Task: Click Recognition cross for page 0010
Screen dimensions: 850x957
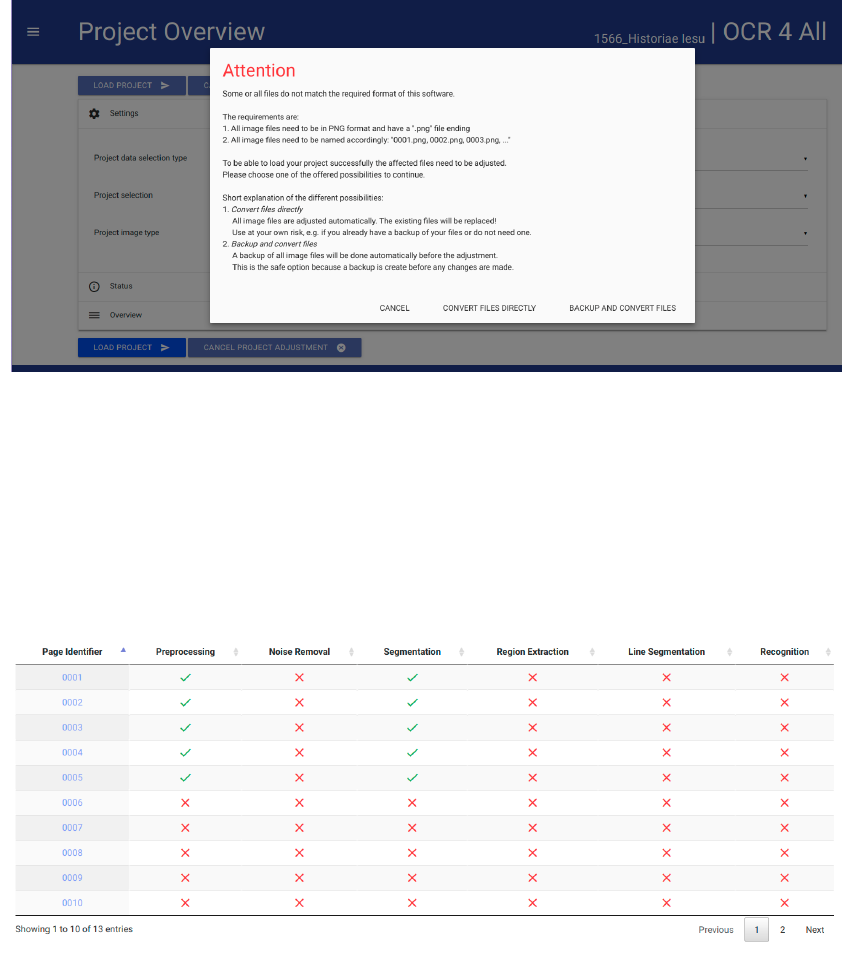Action: coord(785,903)
